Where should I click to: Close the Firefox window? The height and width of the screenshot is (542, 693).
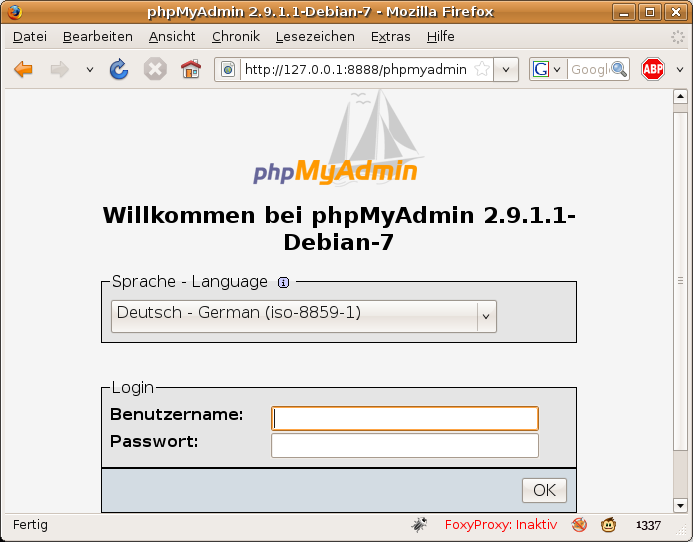pos(676,12)
